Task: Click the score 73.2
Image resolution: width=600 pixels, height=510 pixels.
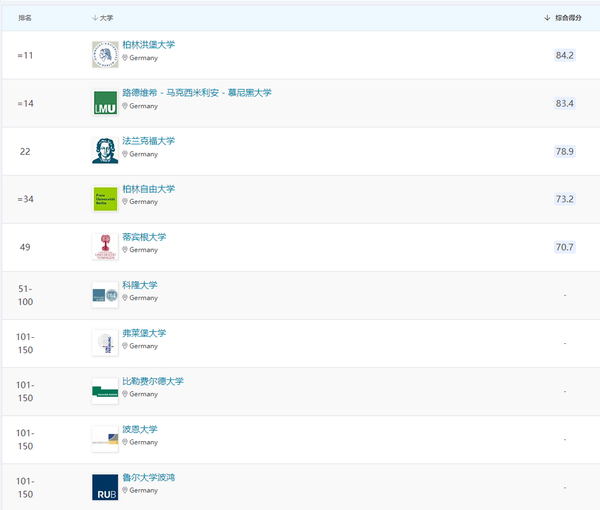Action: coord(565,199)
